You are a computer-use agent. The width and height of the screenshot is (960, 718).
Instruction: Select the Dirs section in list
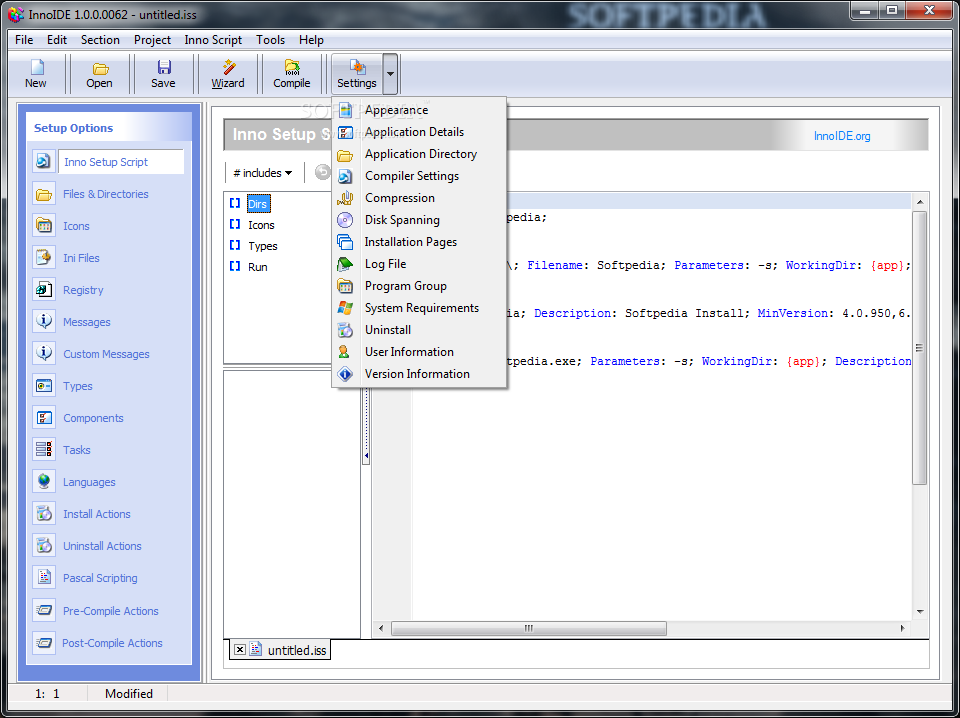coord(258,204)
